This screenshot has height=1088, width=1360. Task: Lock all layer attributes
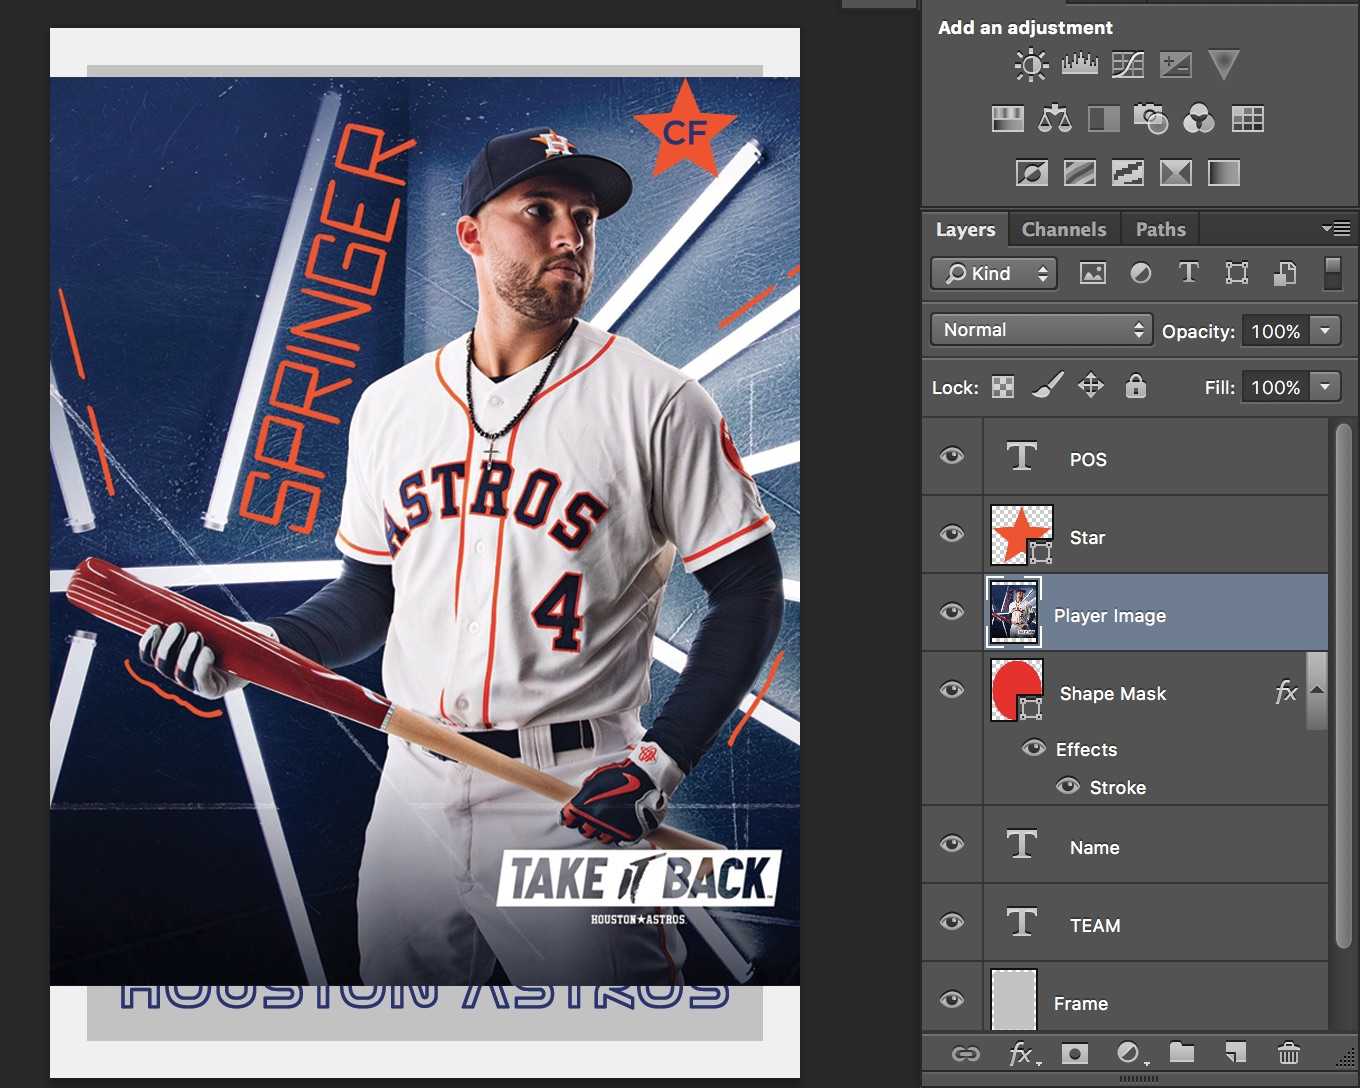click(x=1135, y=386)
